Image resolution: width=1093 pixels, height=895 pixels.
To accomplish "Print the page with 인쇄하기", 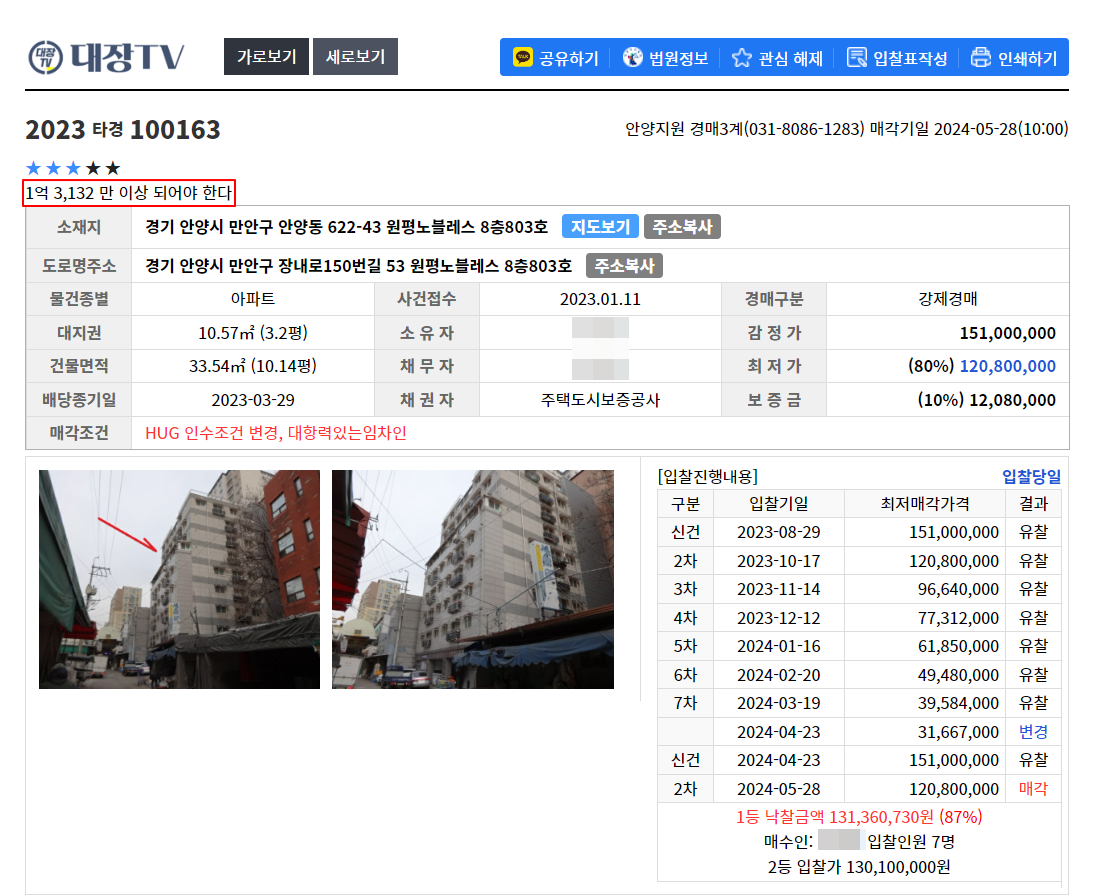I will click(x=1014, y=58).
